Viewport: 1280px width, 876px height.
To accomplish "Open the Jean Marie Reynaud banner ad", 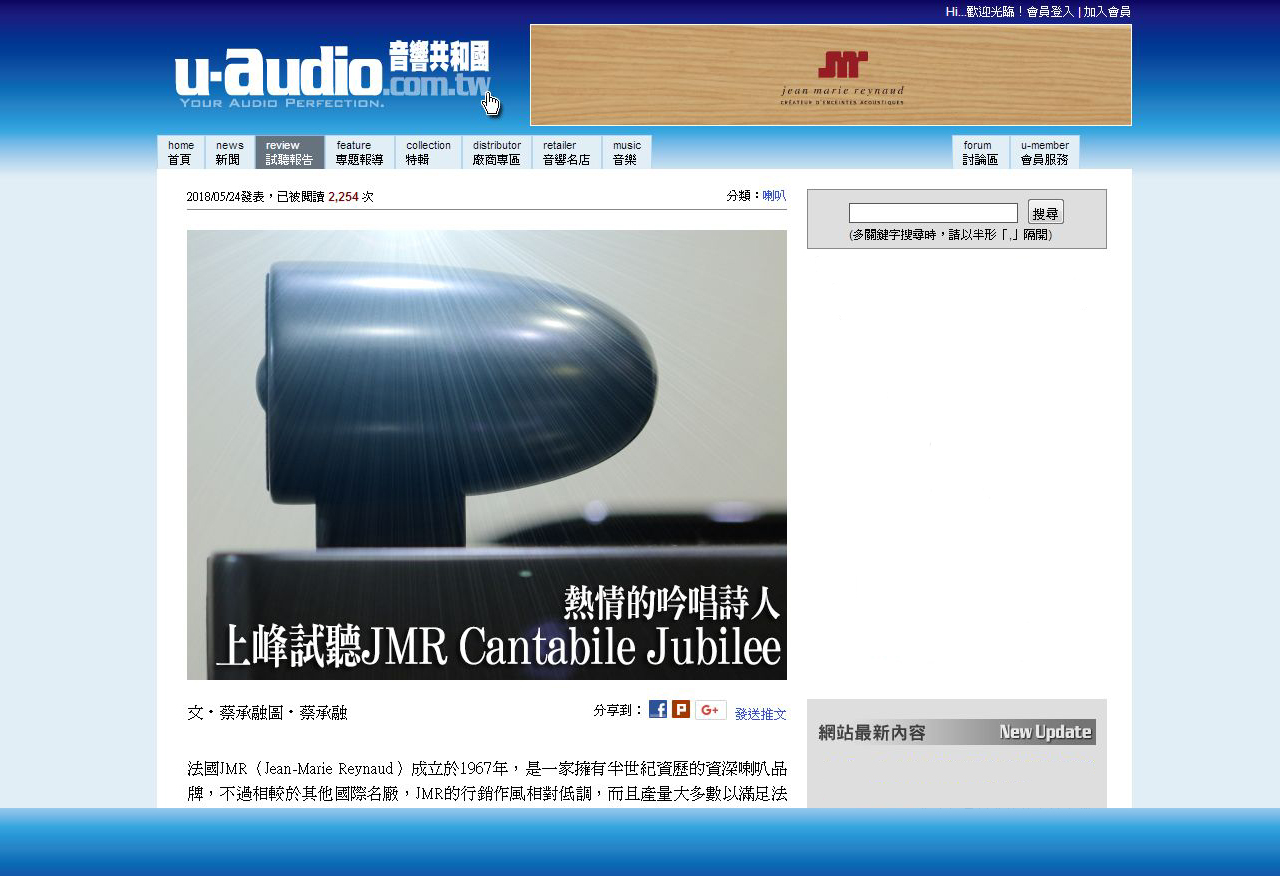I will [831, 75].
